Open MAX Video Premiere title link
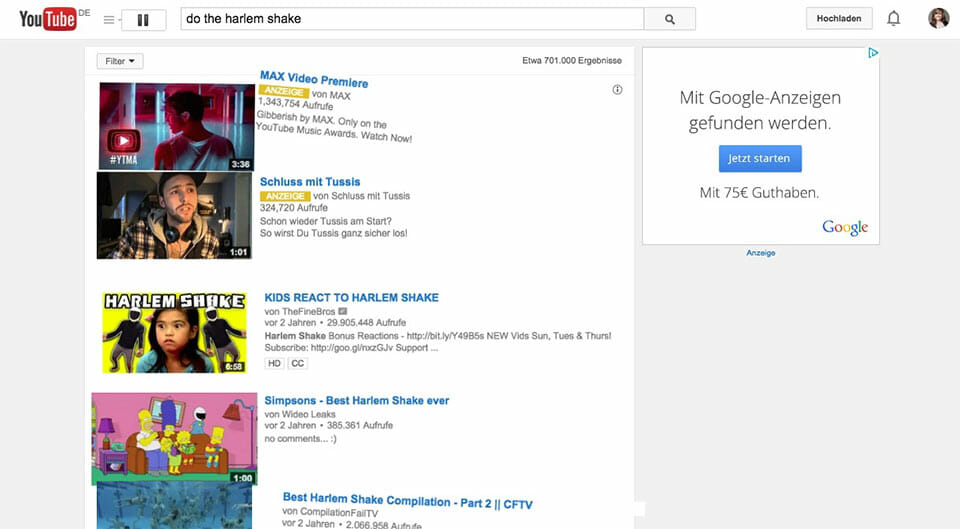 (314, 79)
